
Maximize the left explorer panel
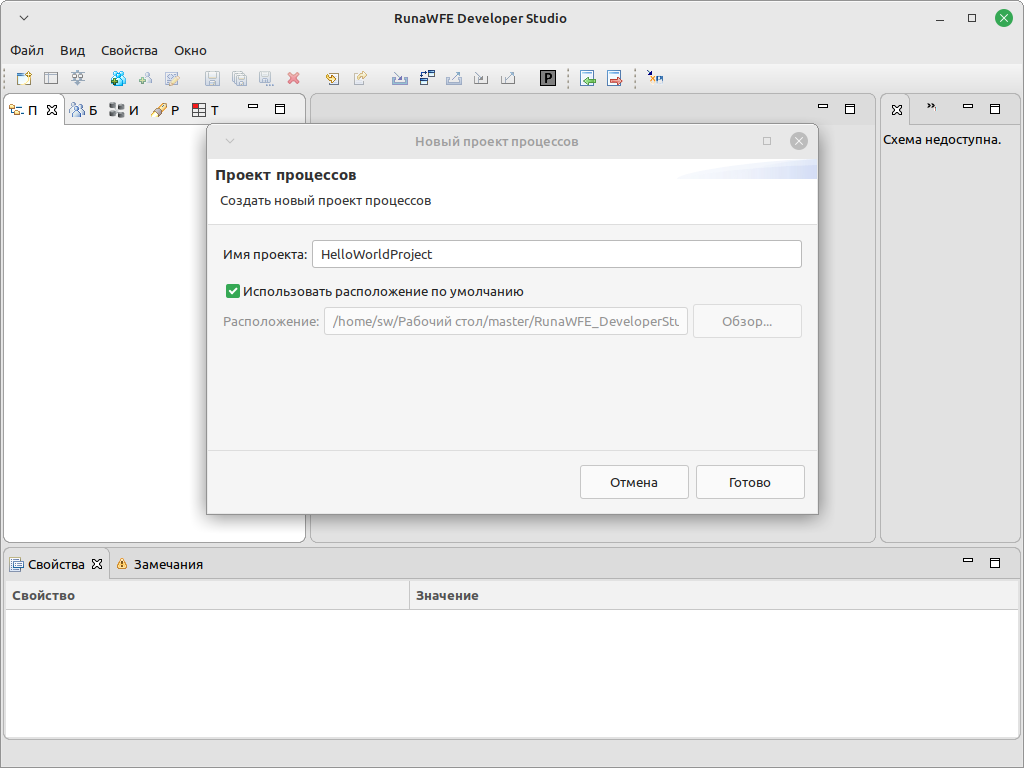(x=280, y=109)
